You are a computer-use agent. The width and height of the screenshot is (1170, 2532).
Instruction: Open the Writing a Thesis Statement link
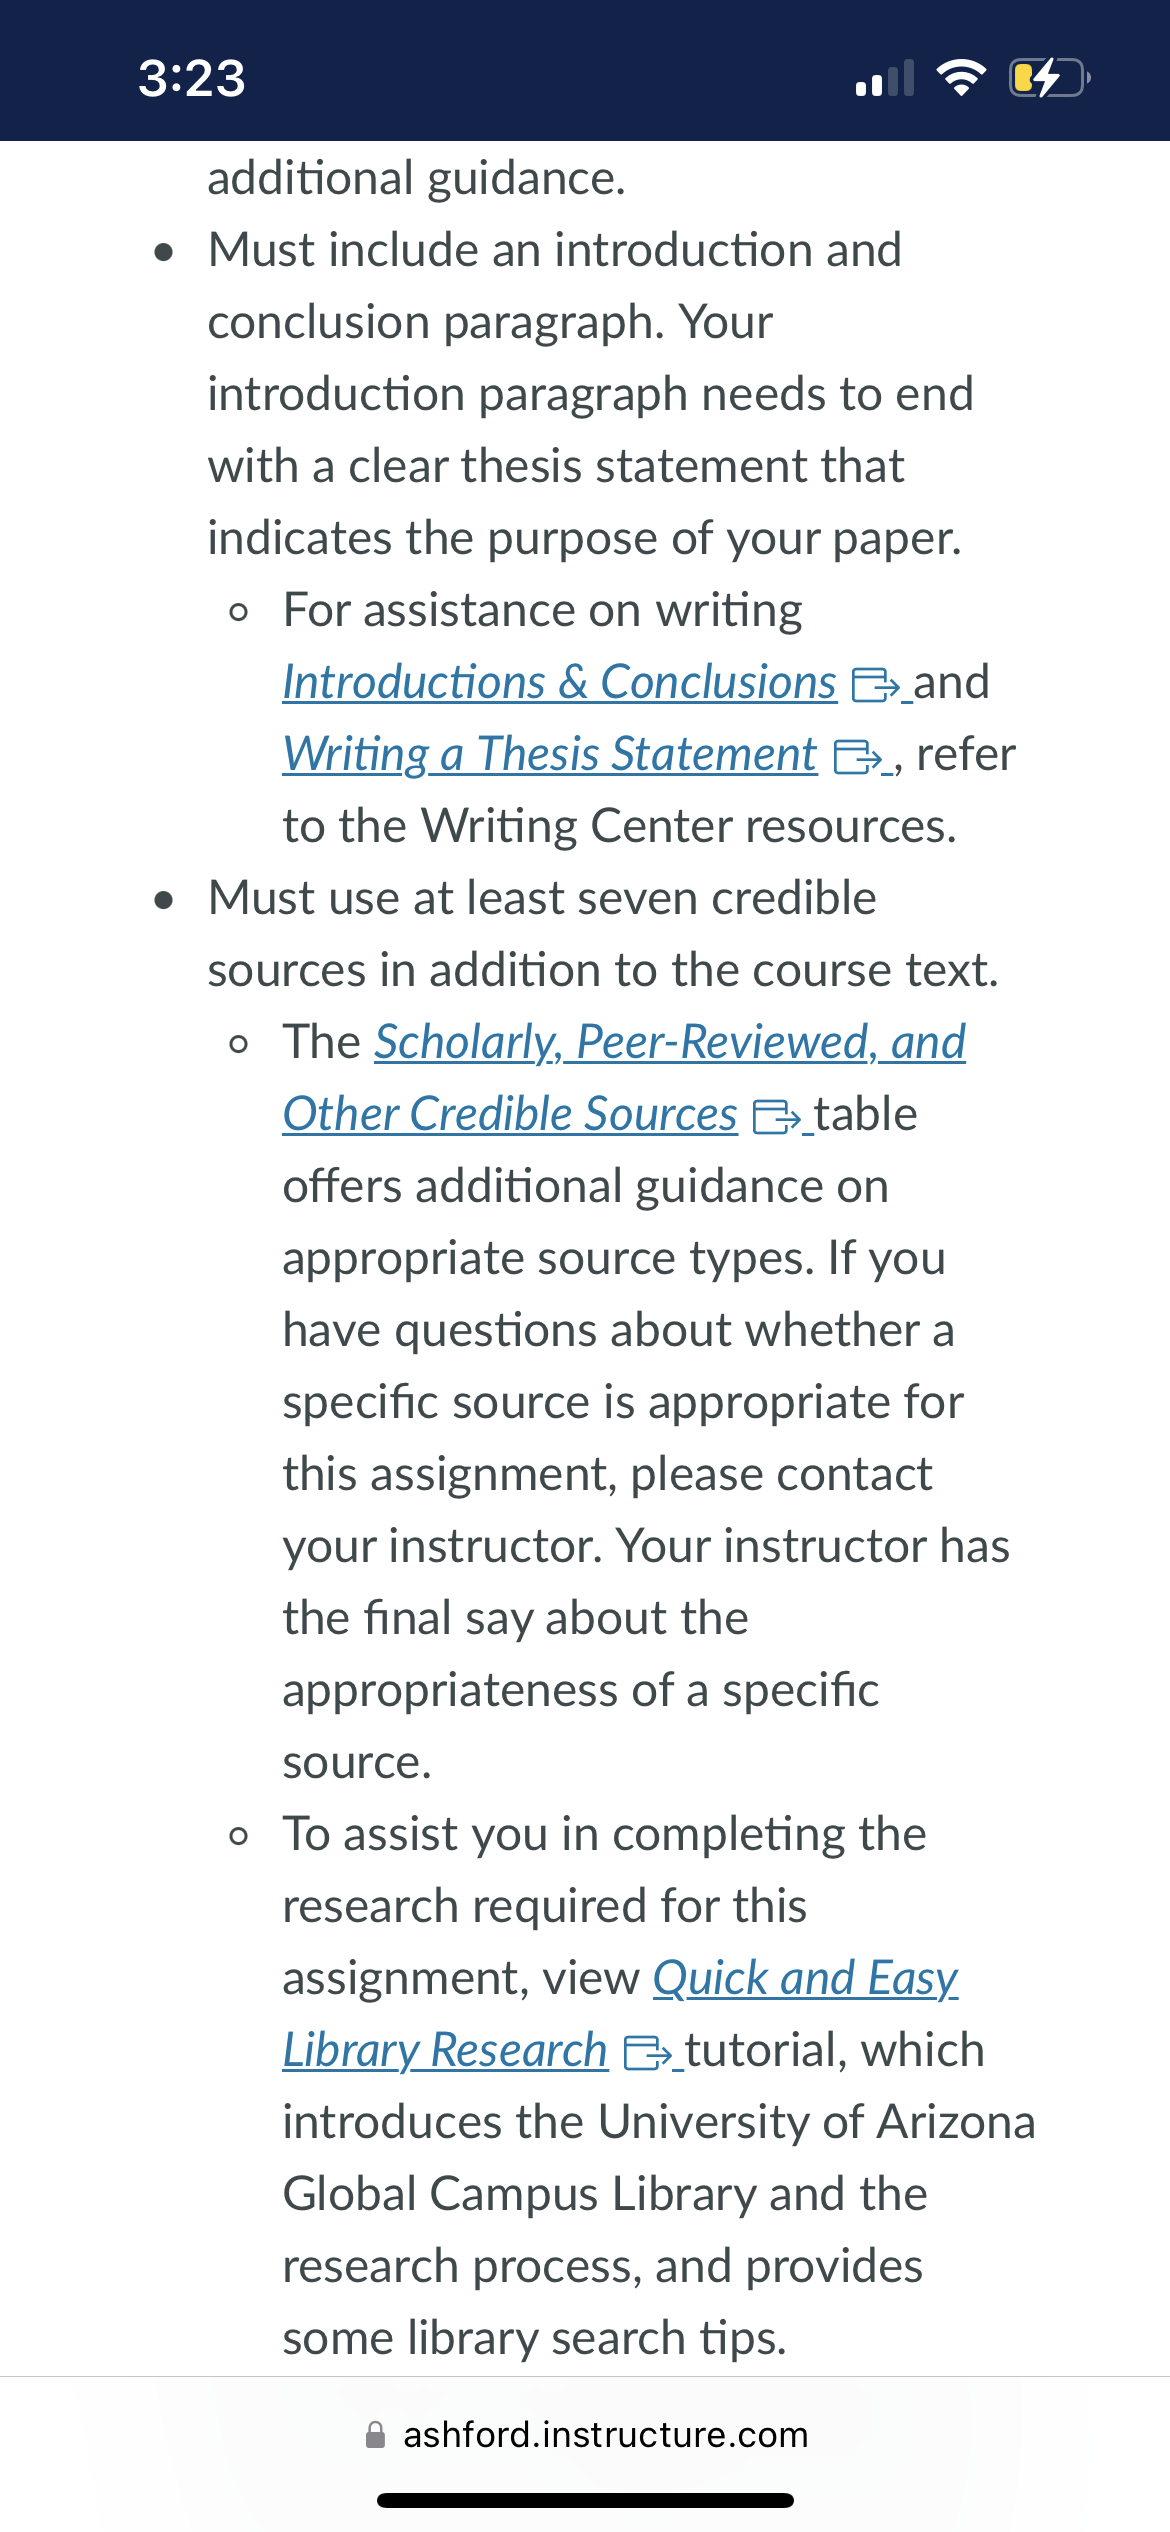click(x=550, y=754)
